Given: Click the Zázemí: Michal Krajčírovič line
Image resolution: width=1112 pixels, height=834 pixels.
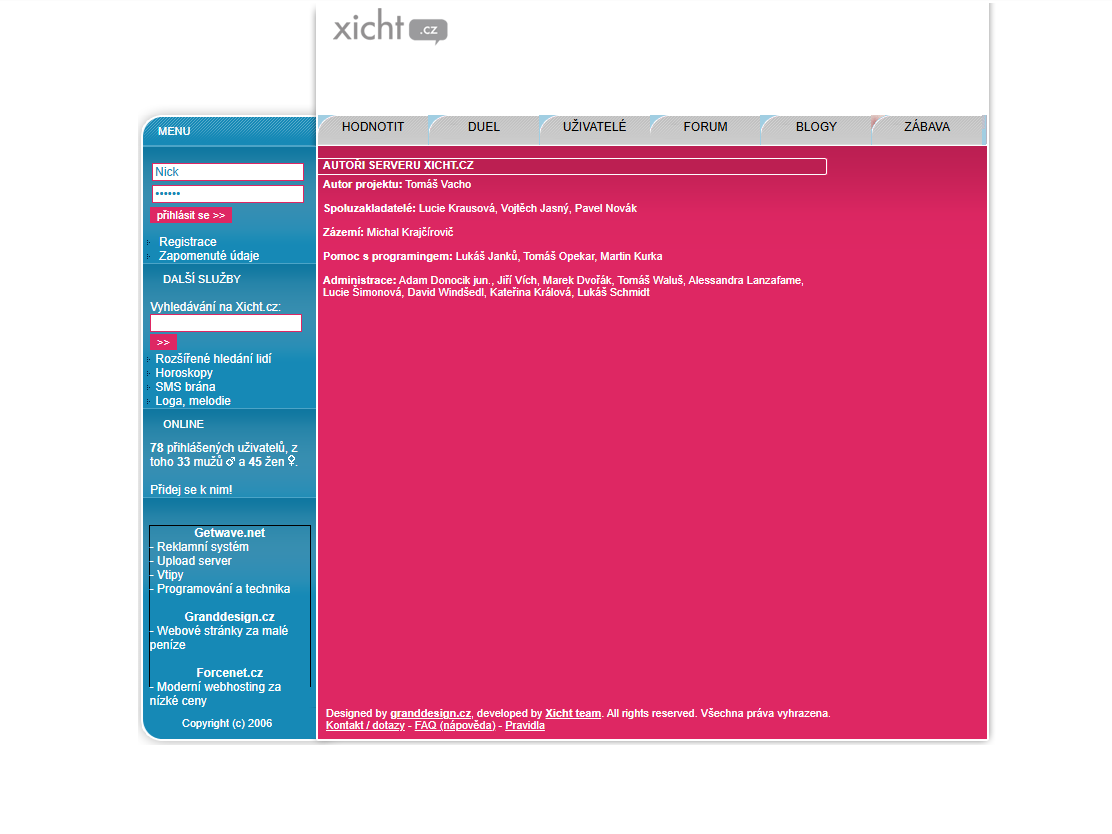Looking at the screenshot, I should (388, 233).
